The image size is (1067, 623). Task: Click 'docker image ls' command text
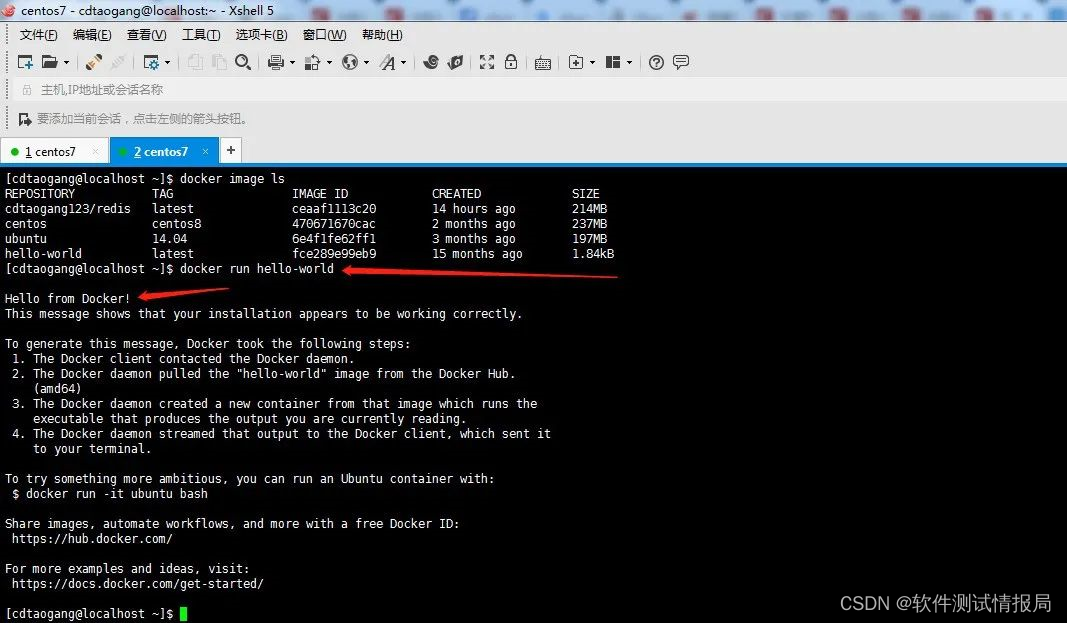232,179
